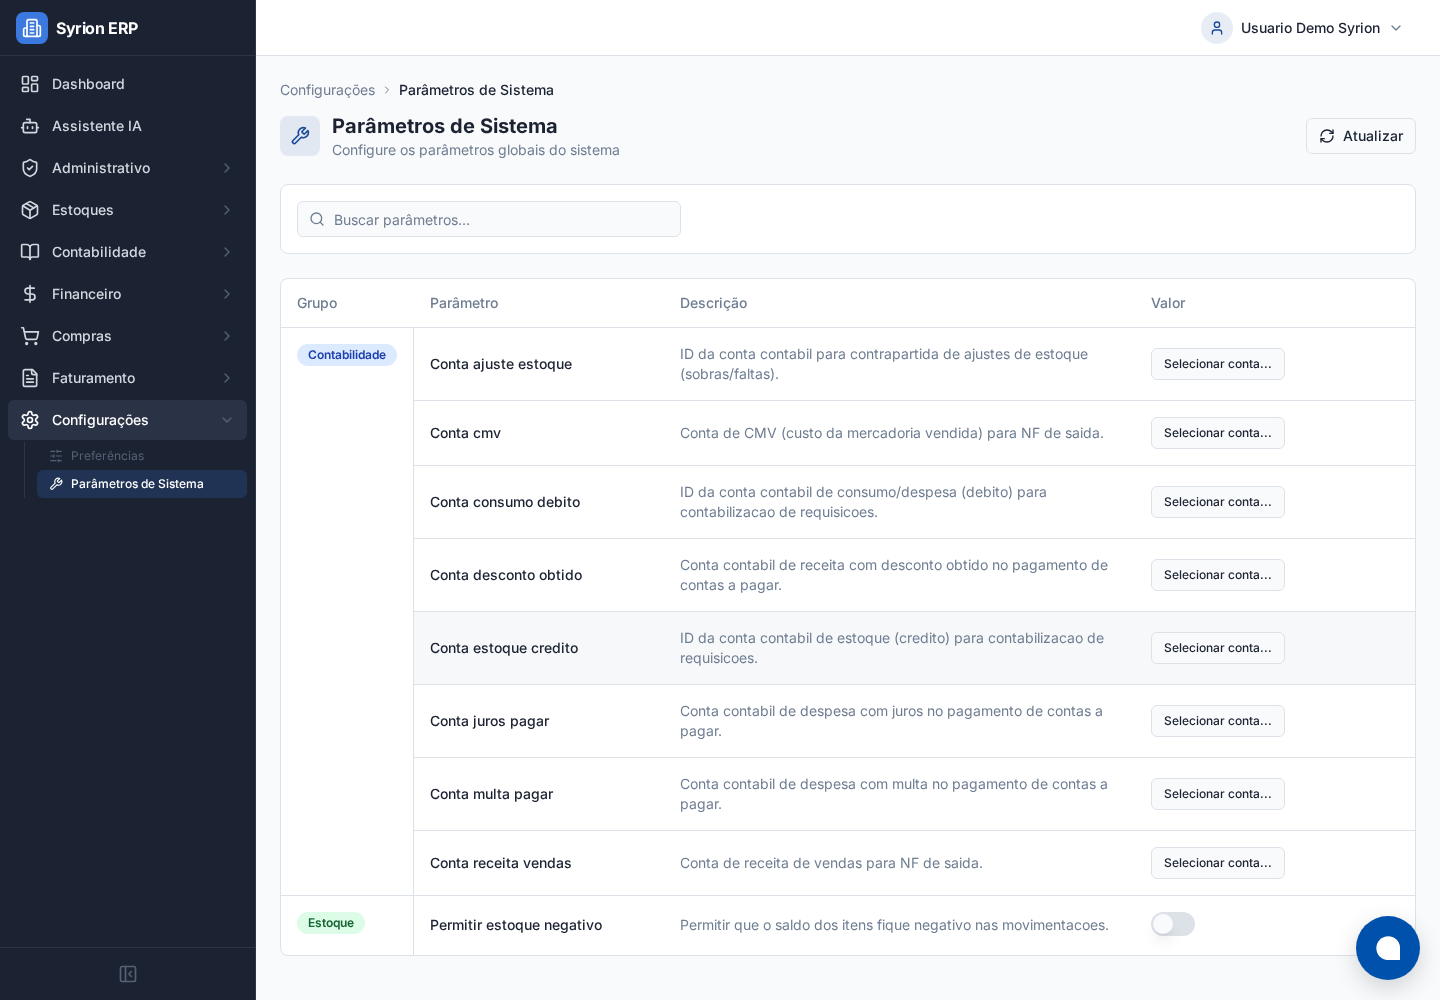Select Preferências in the sidebar
The width and height of the screenshot is (1440, 1000).
tap(142, 456)
